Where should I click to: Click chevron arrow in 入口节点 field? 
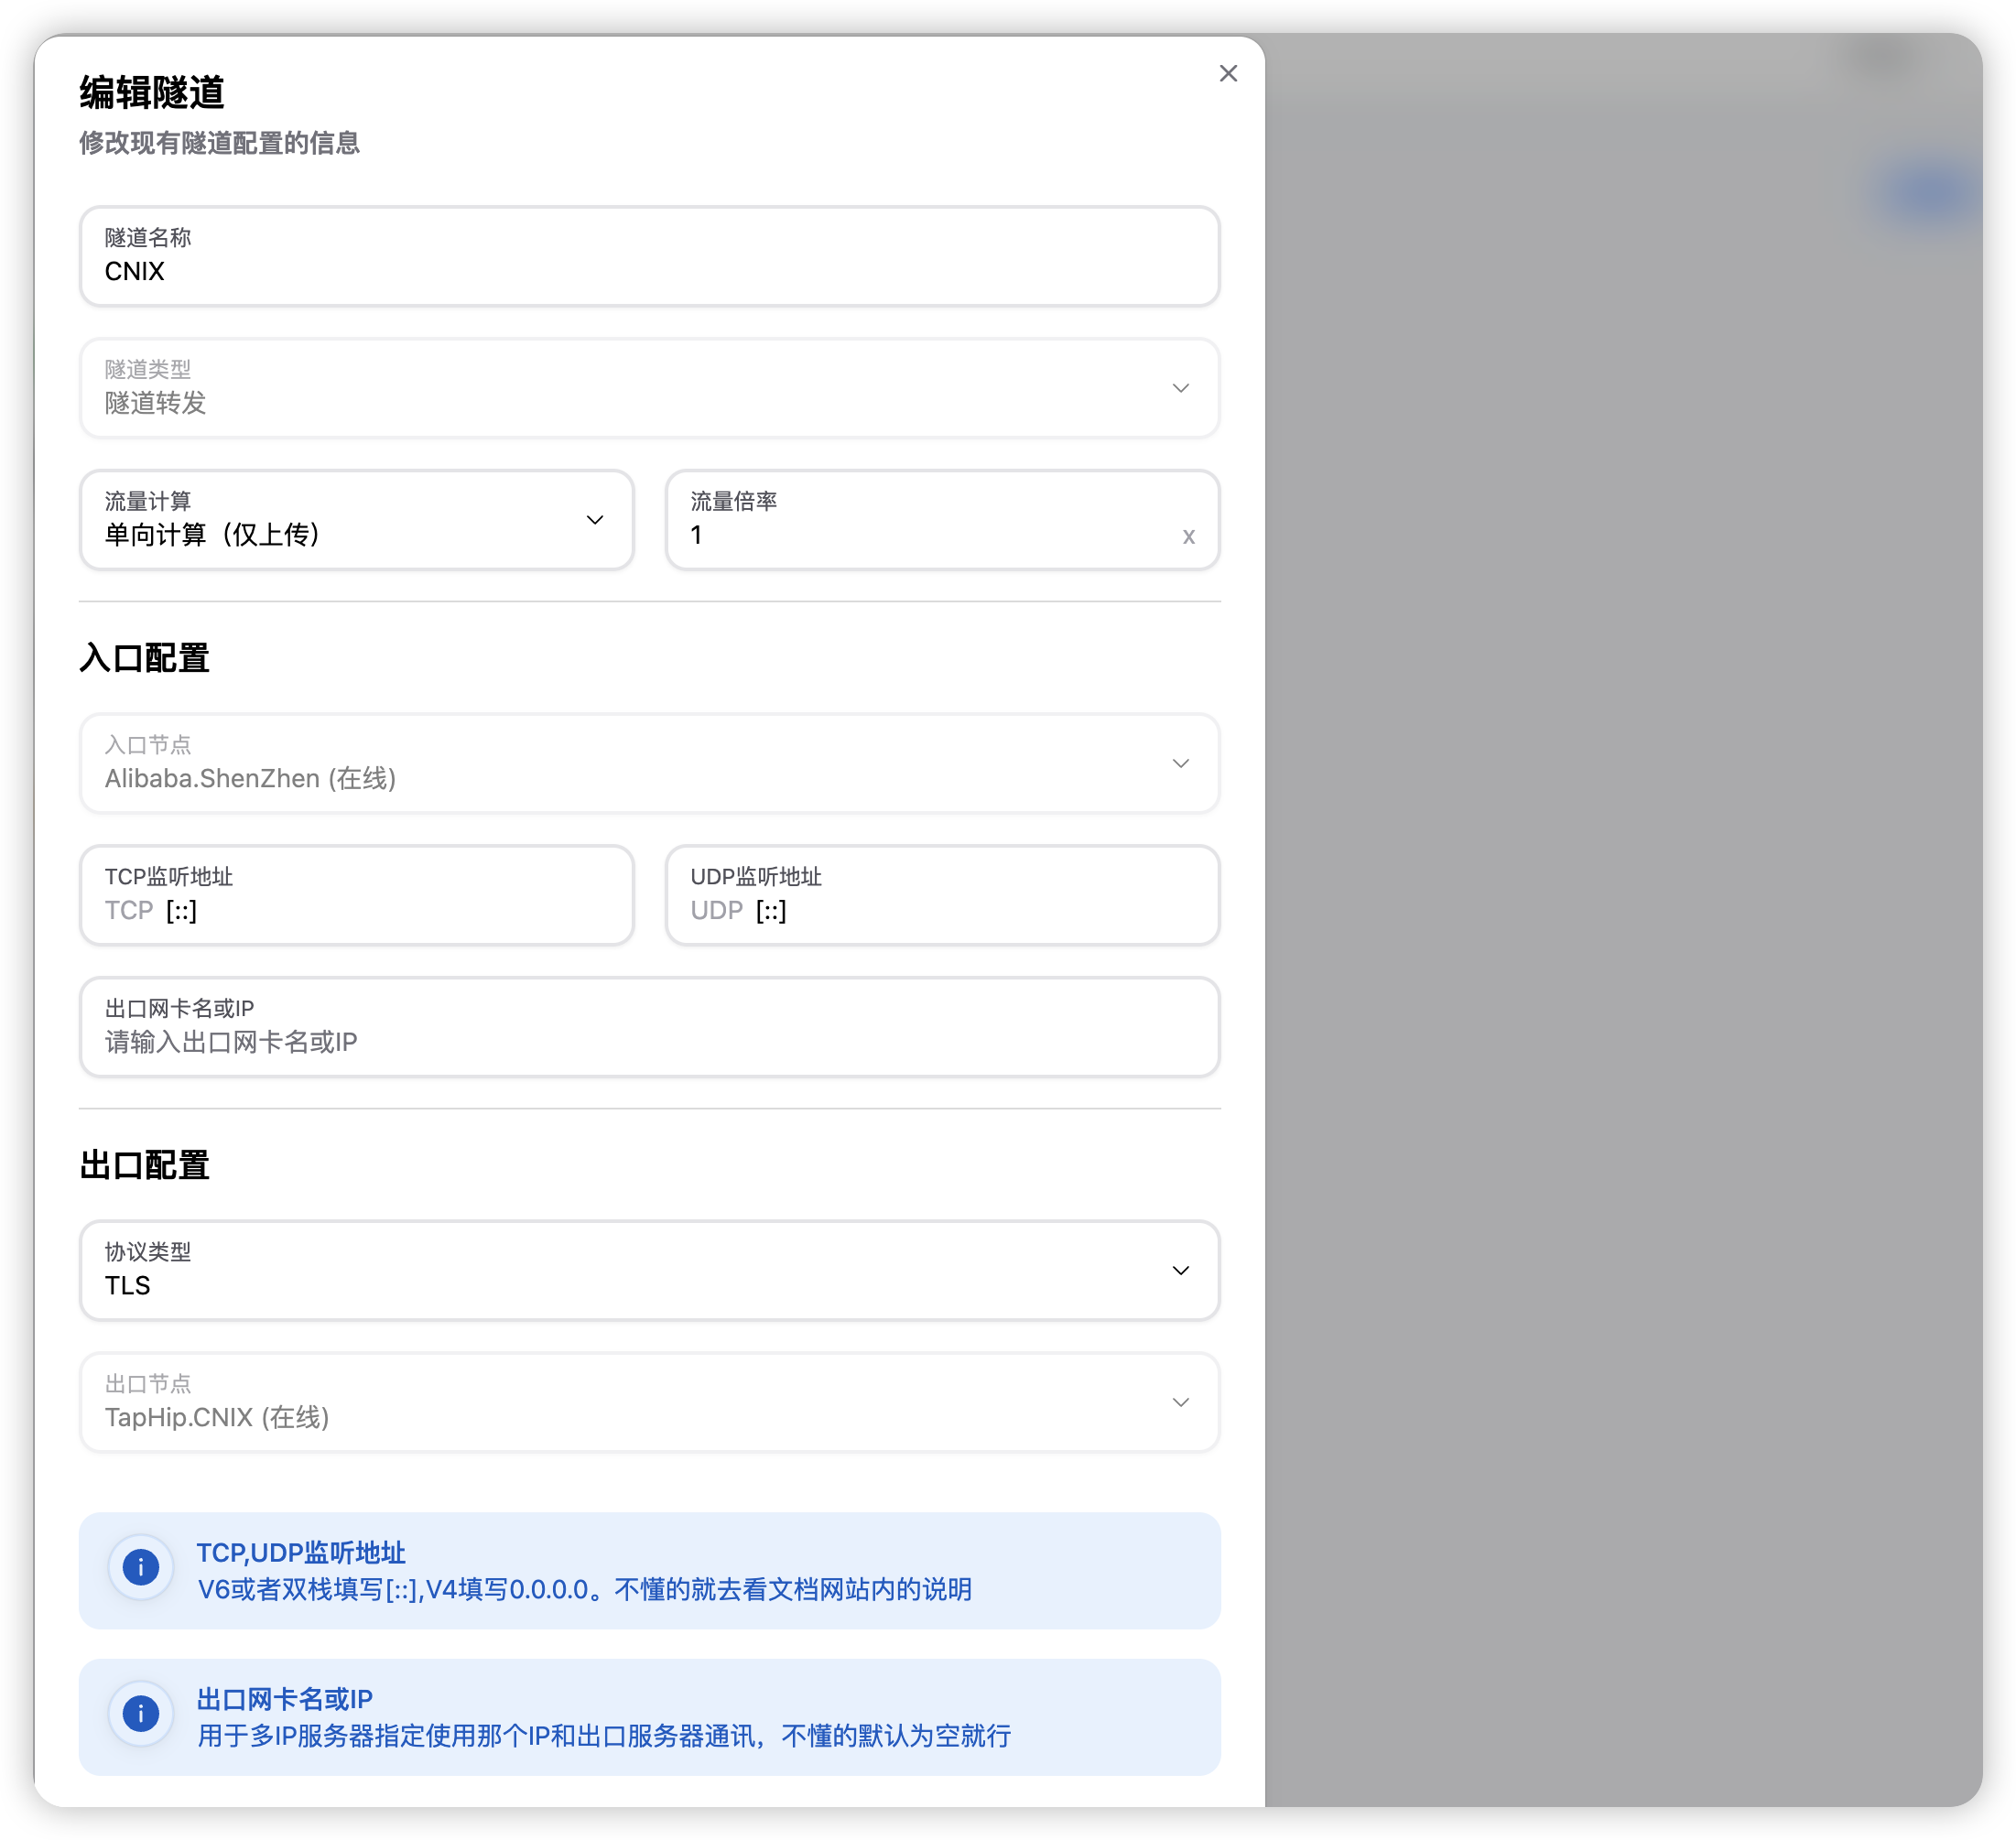(1180, 763)
